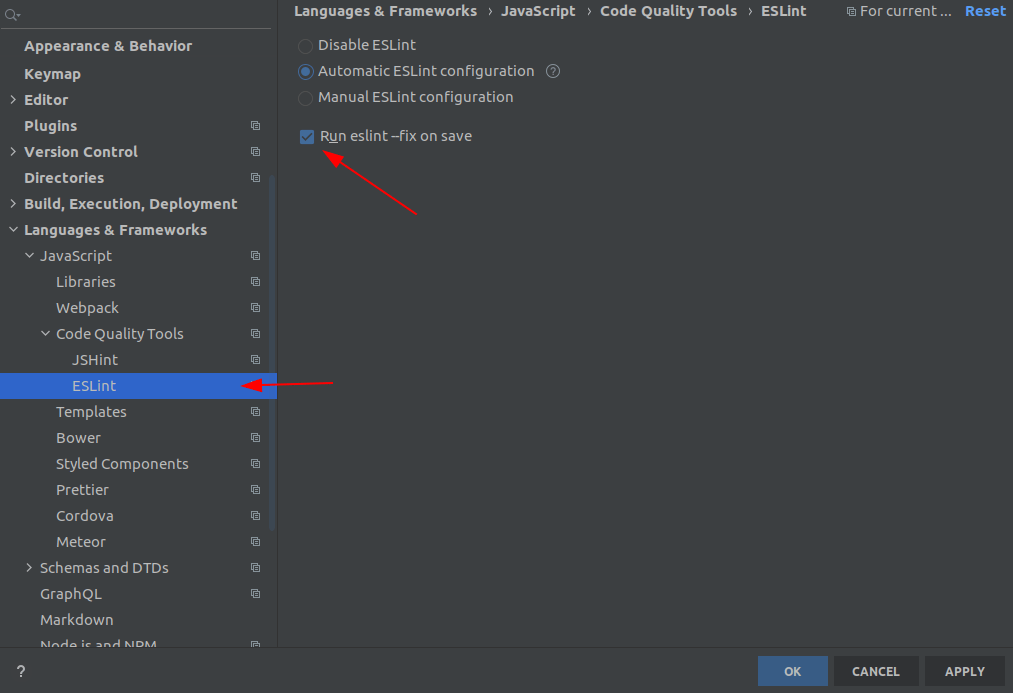Expand Schemas and DTDs node

(29, 568)
